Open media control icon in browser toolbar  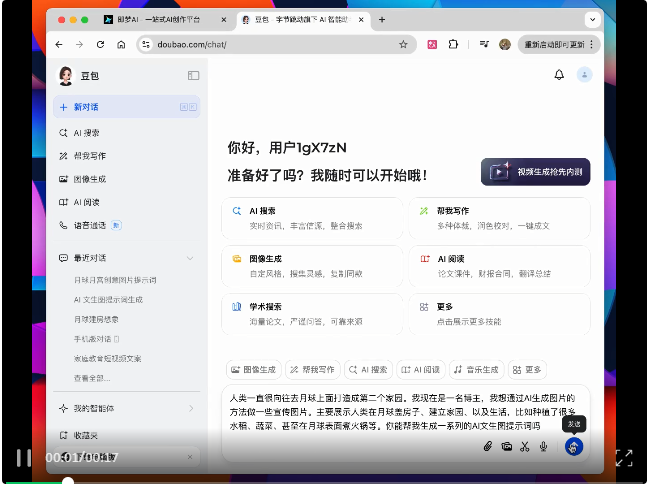(484, 44)
